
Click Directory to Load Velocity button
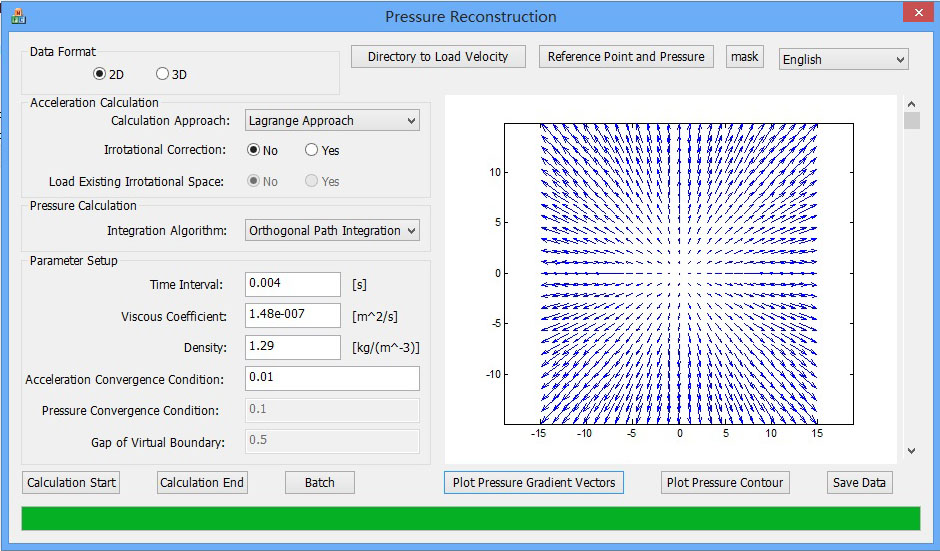coord(438,57)
